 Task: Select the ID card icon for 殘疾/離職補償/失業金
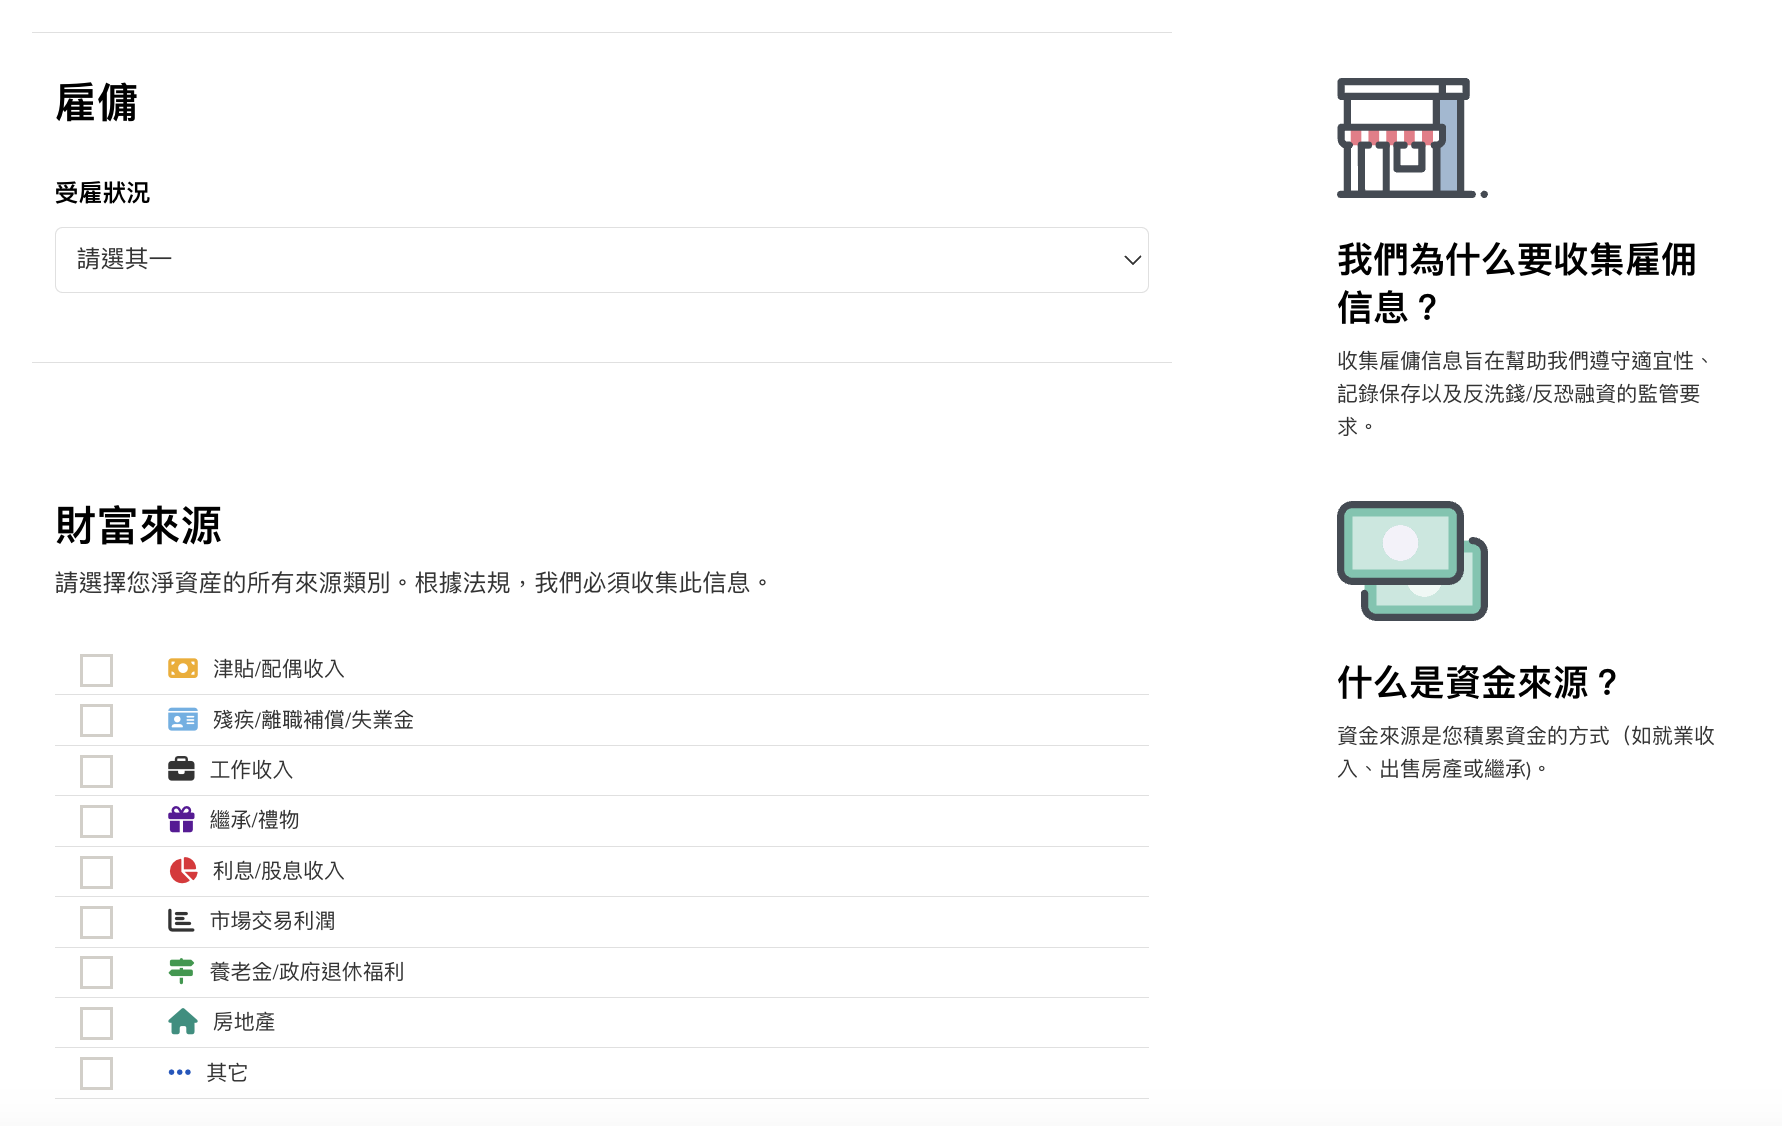181,719
